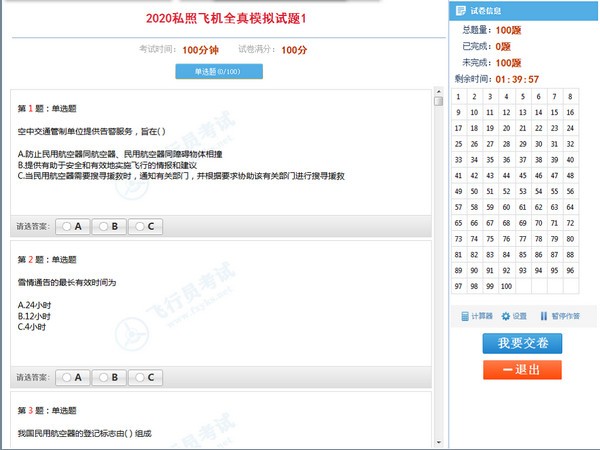
Task: Select answer A for question 1
Action: point(72,226)
